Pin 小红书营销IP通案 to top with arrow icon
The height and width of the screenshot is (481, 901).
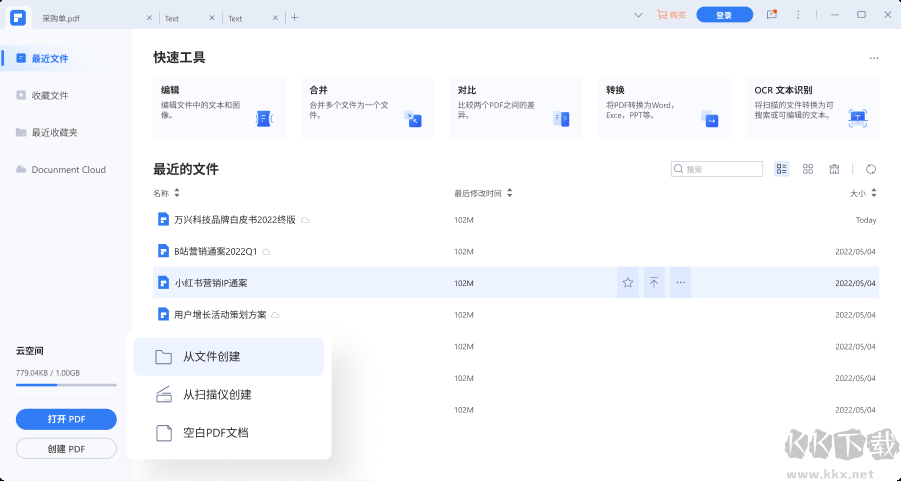[654, 283]
